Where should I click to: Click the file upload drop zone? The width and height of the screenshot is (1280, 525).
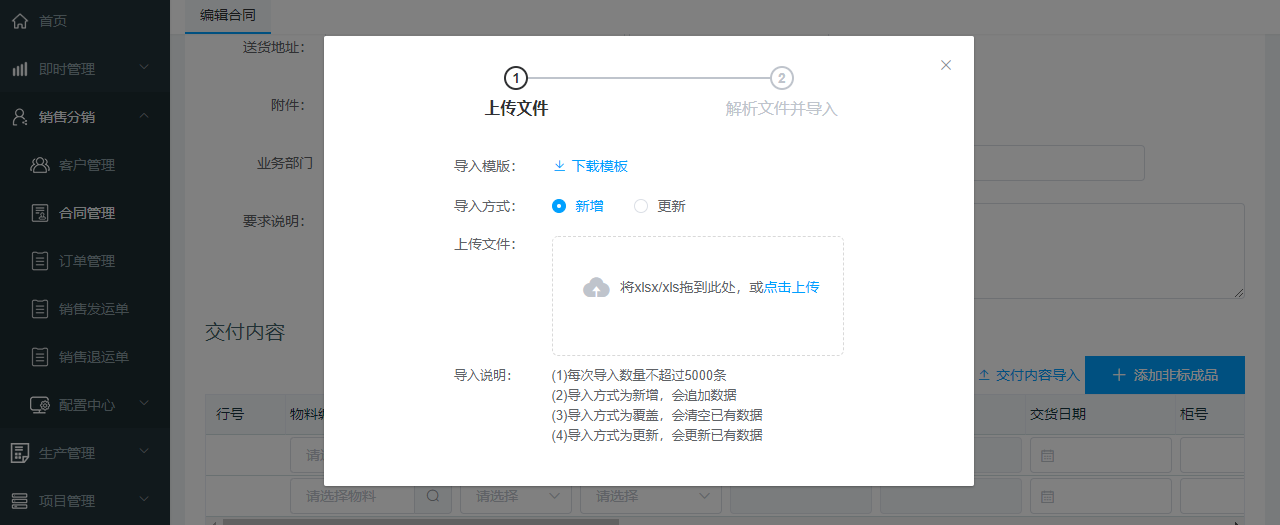click(x=698, y=296)
